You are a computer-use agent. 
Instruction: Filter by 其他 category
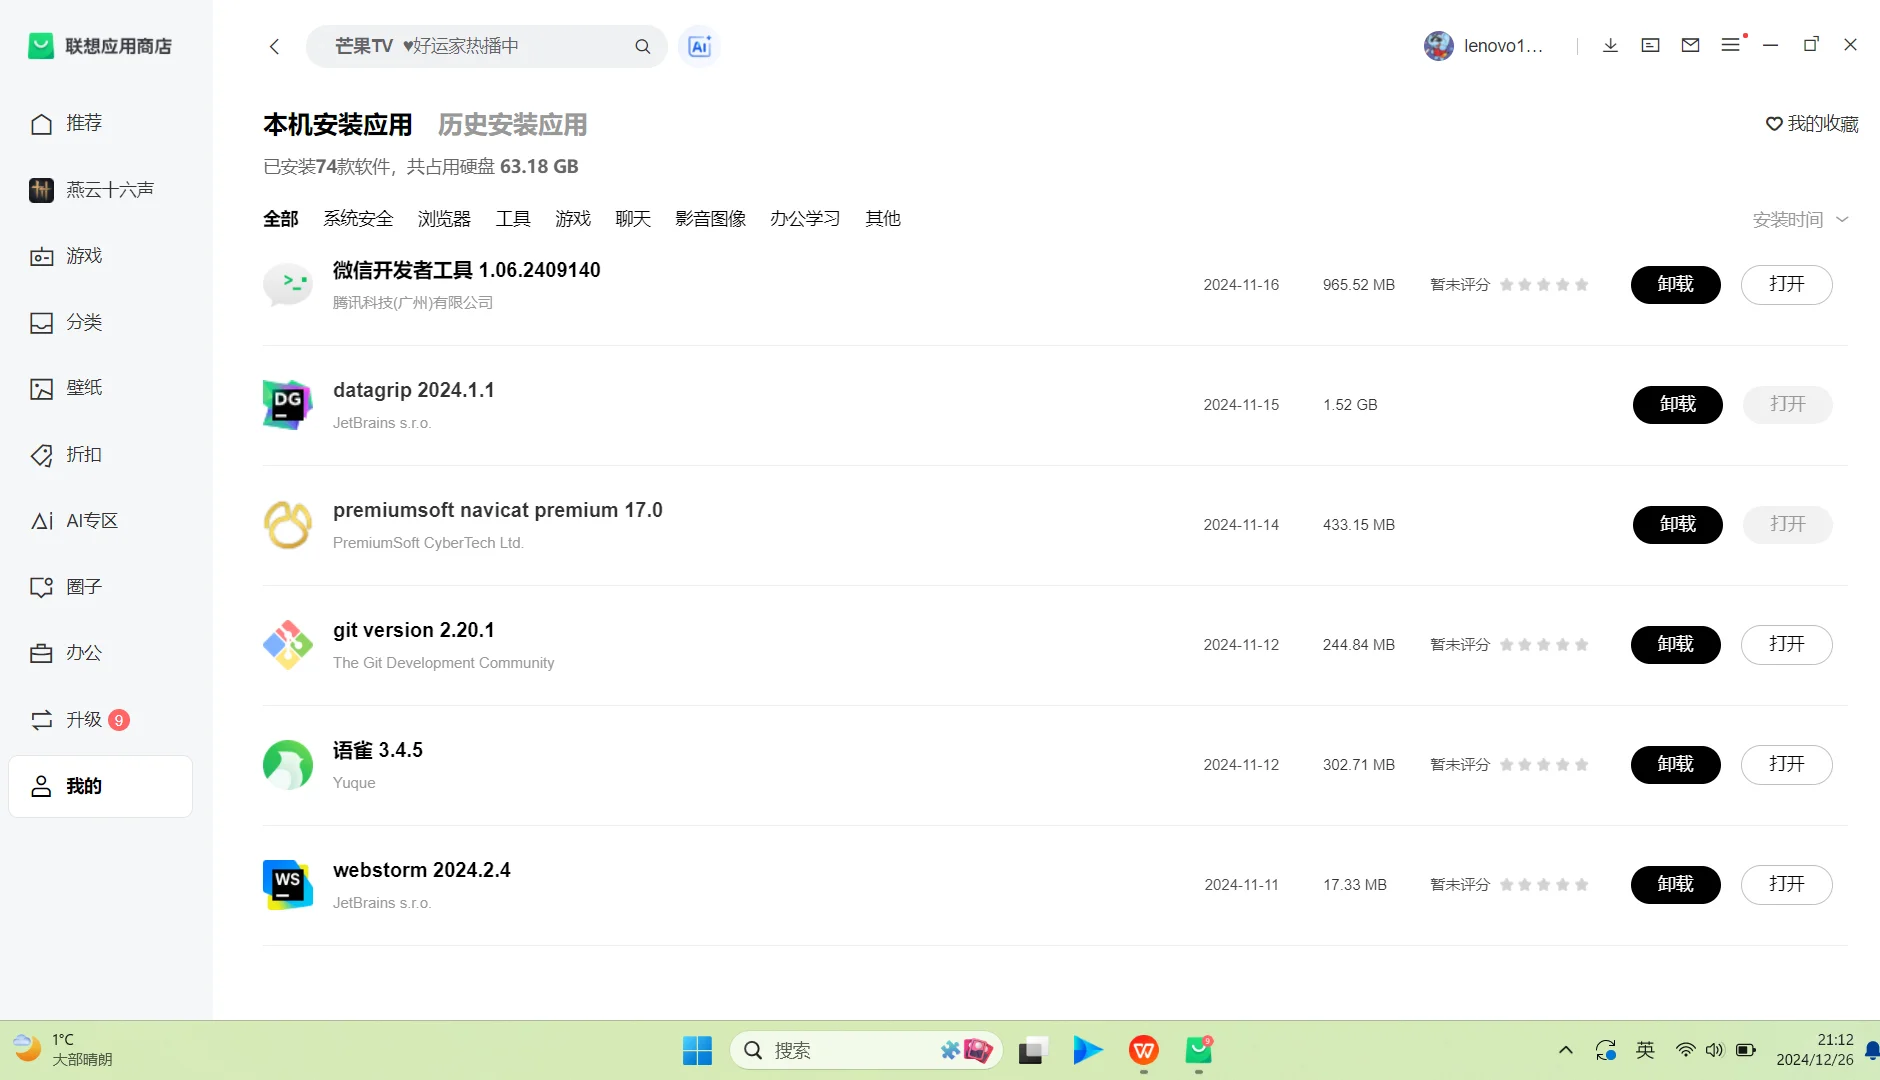[883, 219]
